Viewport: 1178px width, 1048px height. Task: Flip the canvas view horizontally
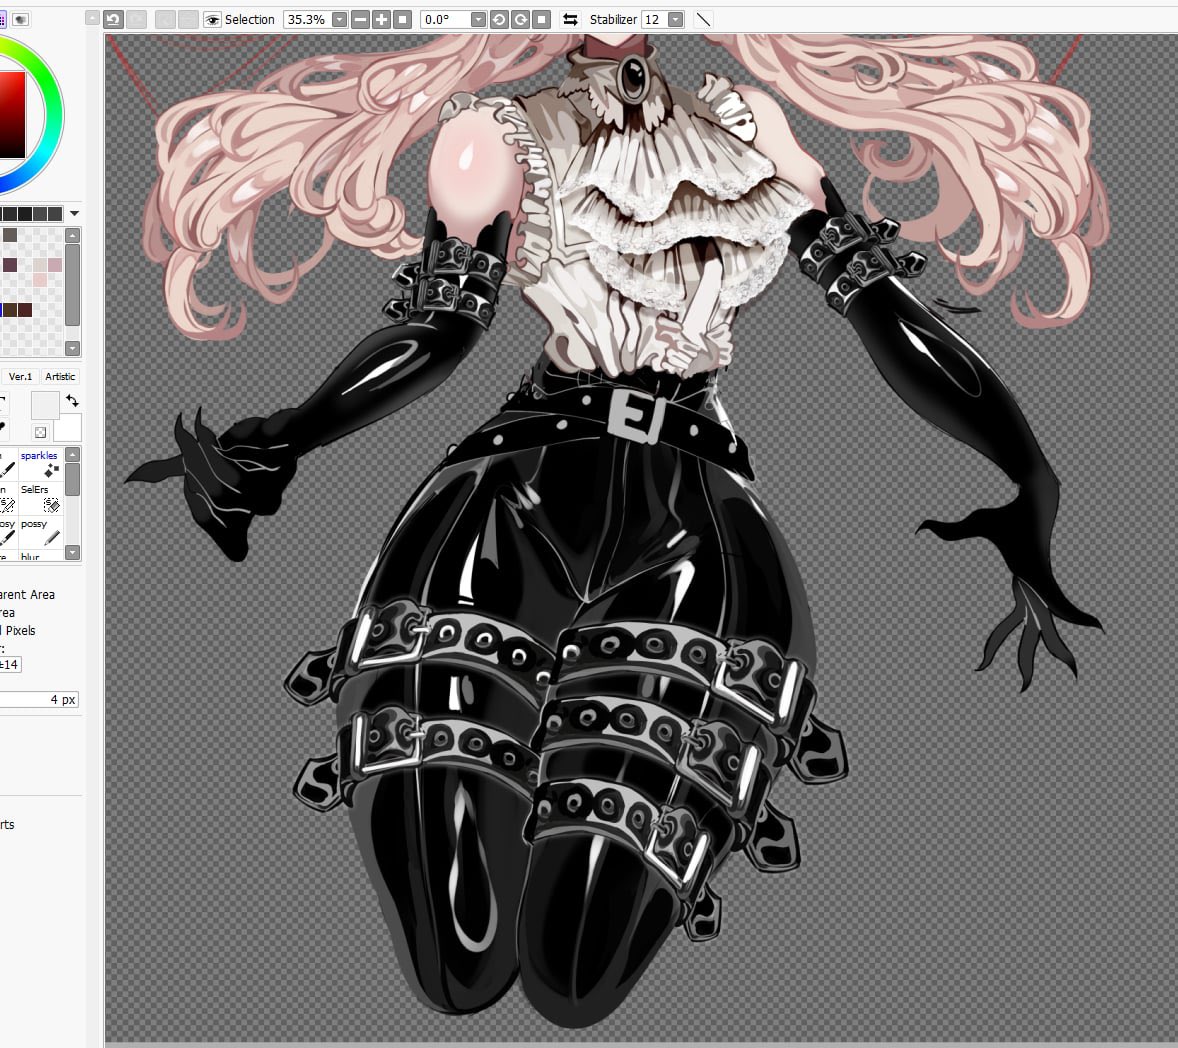(x=570, y=20)
